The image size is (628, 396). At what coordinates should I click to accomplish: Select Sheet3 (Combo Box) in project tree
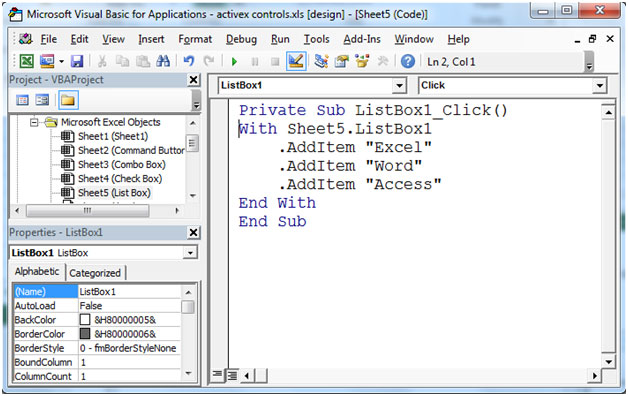tap(121, 165)
